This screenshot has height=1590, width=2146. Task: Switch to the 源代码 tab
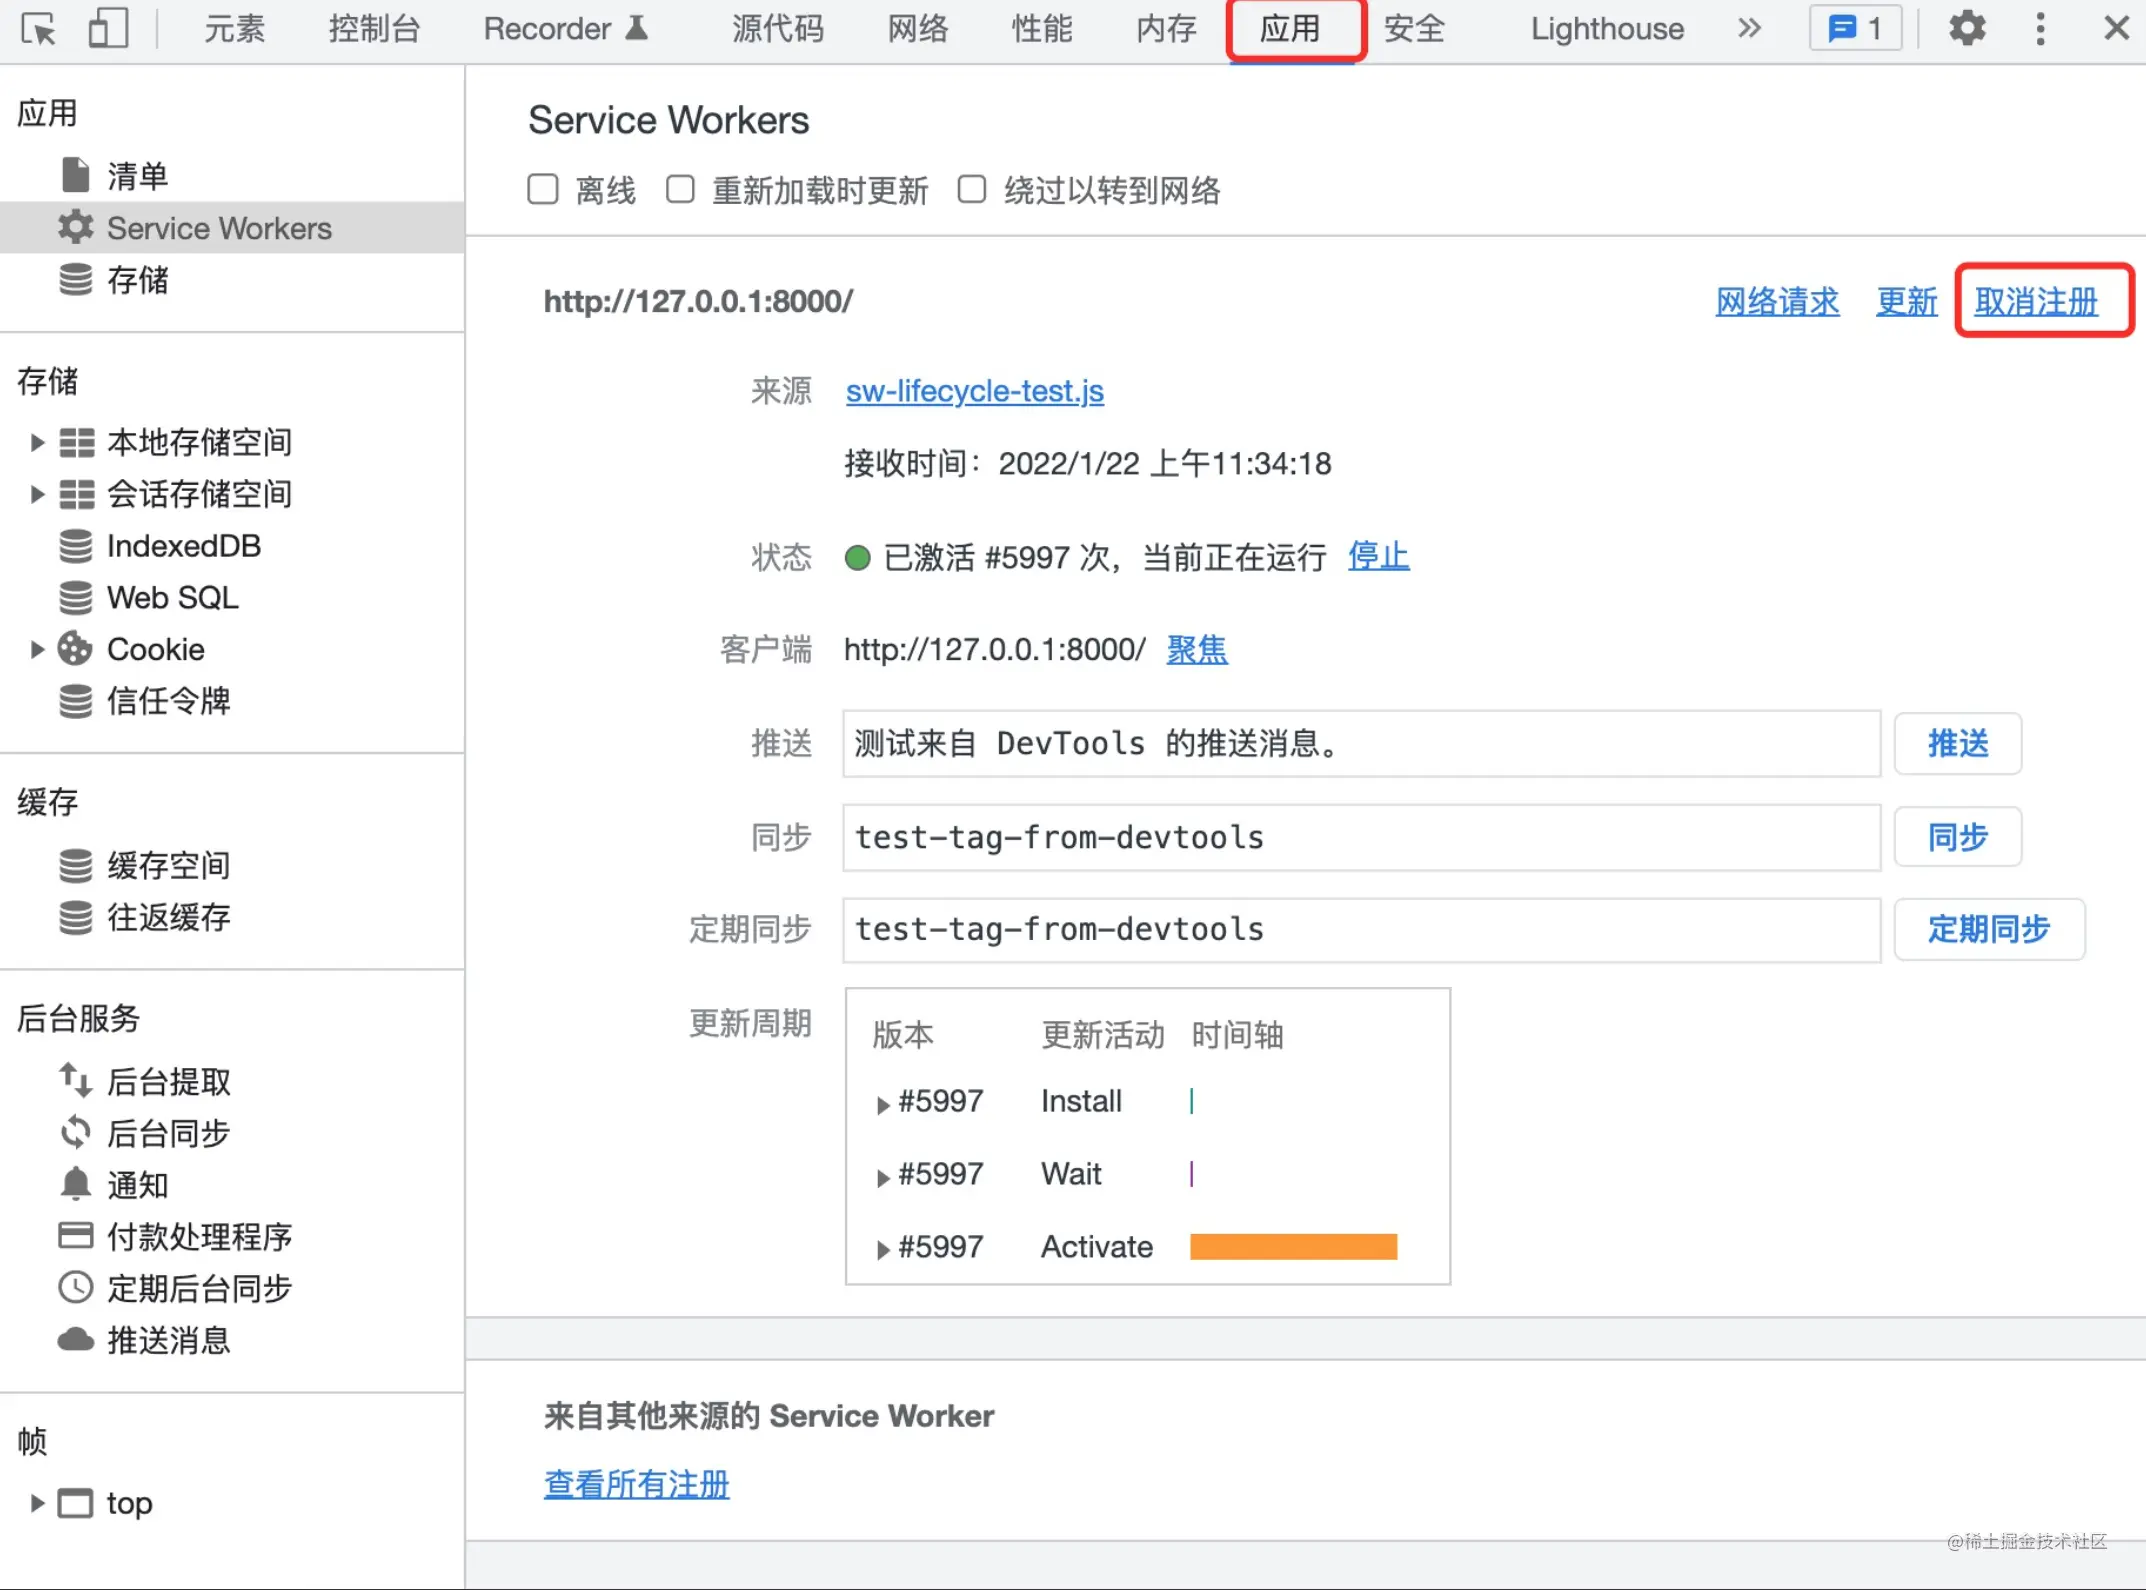pos(778,29)
